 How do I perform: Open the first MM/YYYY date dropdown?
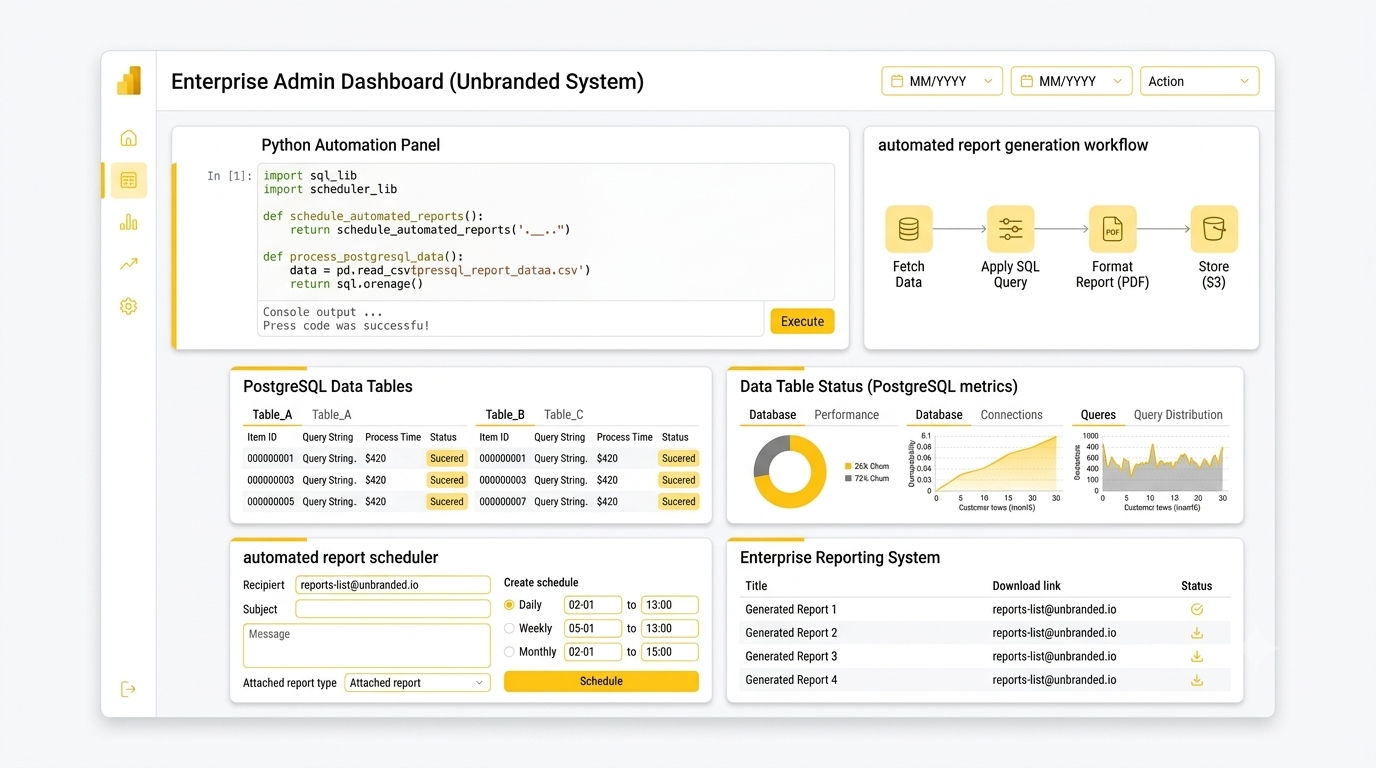[942, 81]
